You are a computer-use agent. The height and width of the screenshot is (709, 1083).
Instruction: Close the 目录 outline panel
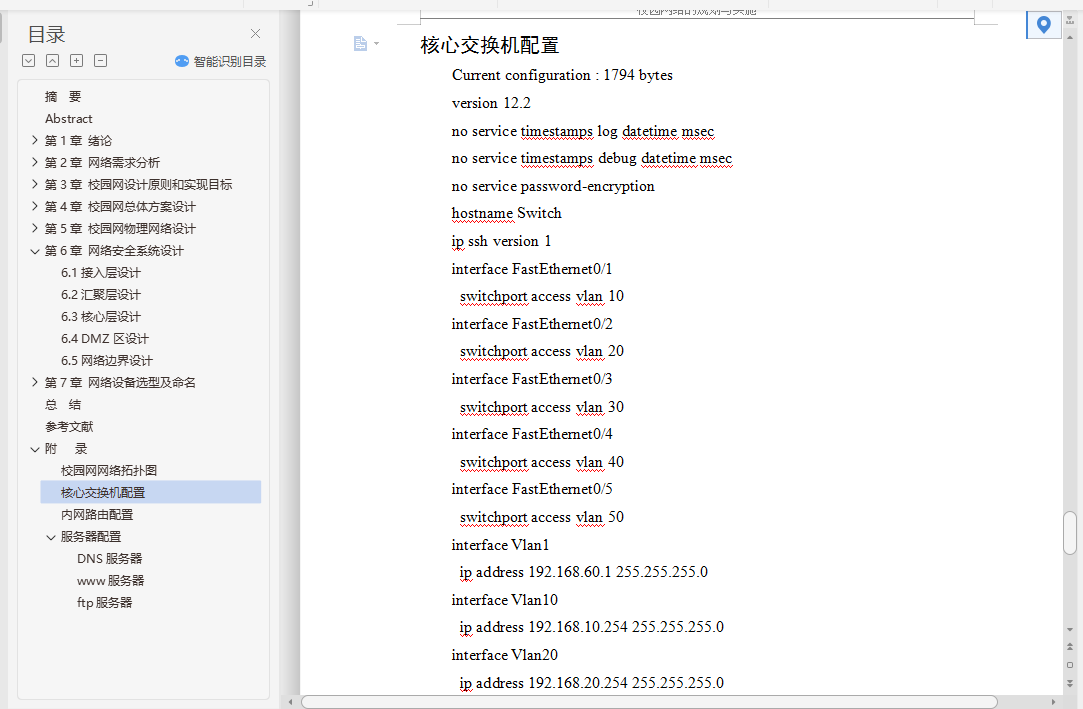256,33
